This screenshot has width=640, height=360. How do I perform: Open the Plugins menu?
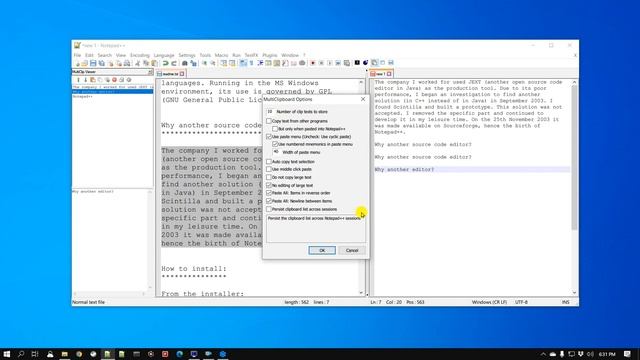(269, 55)
